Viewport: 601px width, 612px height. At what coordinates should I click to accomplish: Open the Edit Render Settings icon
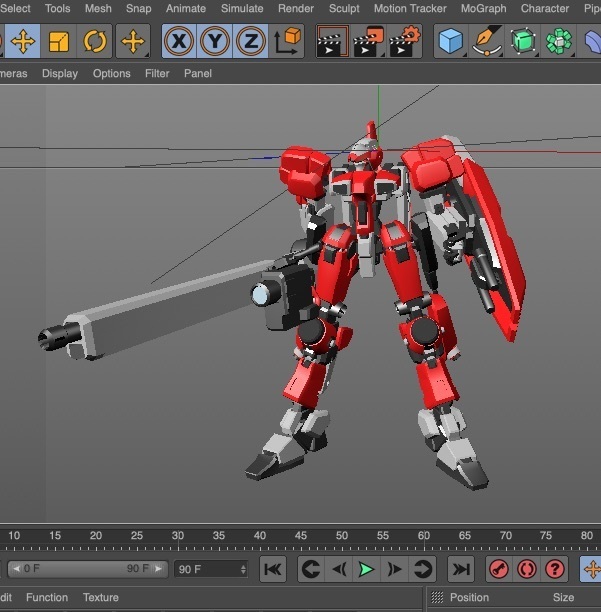click(x=404, y=42)
